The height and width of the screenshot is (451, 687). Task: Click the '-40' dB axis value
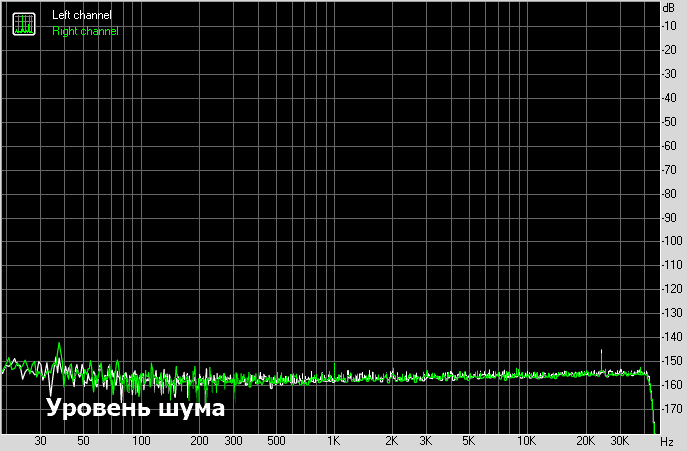click(669, 98)
